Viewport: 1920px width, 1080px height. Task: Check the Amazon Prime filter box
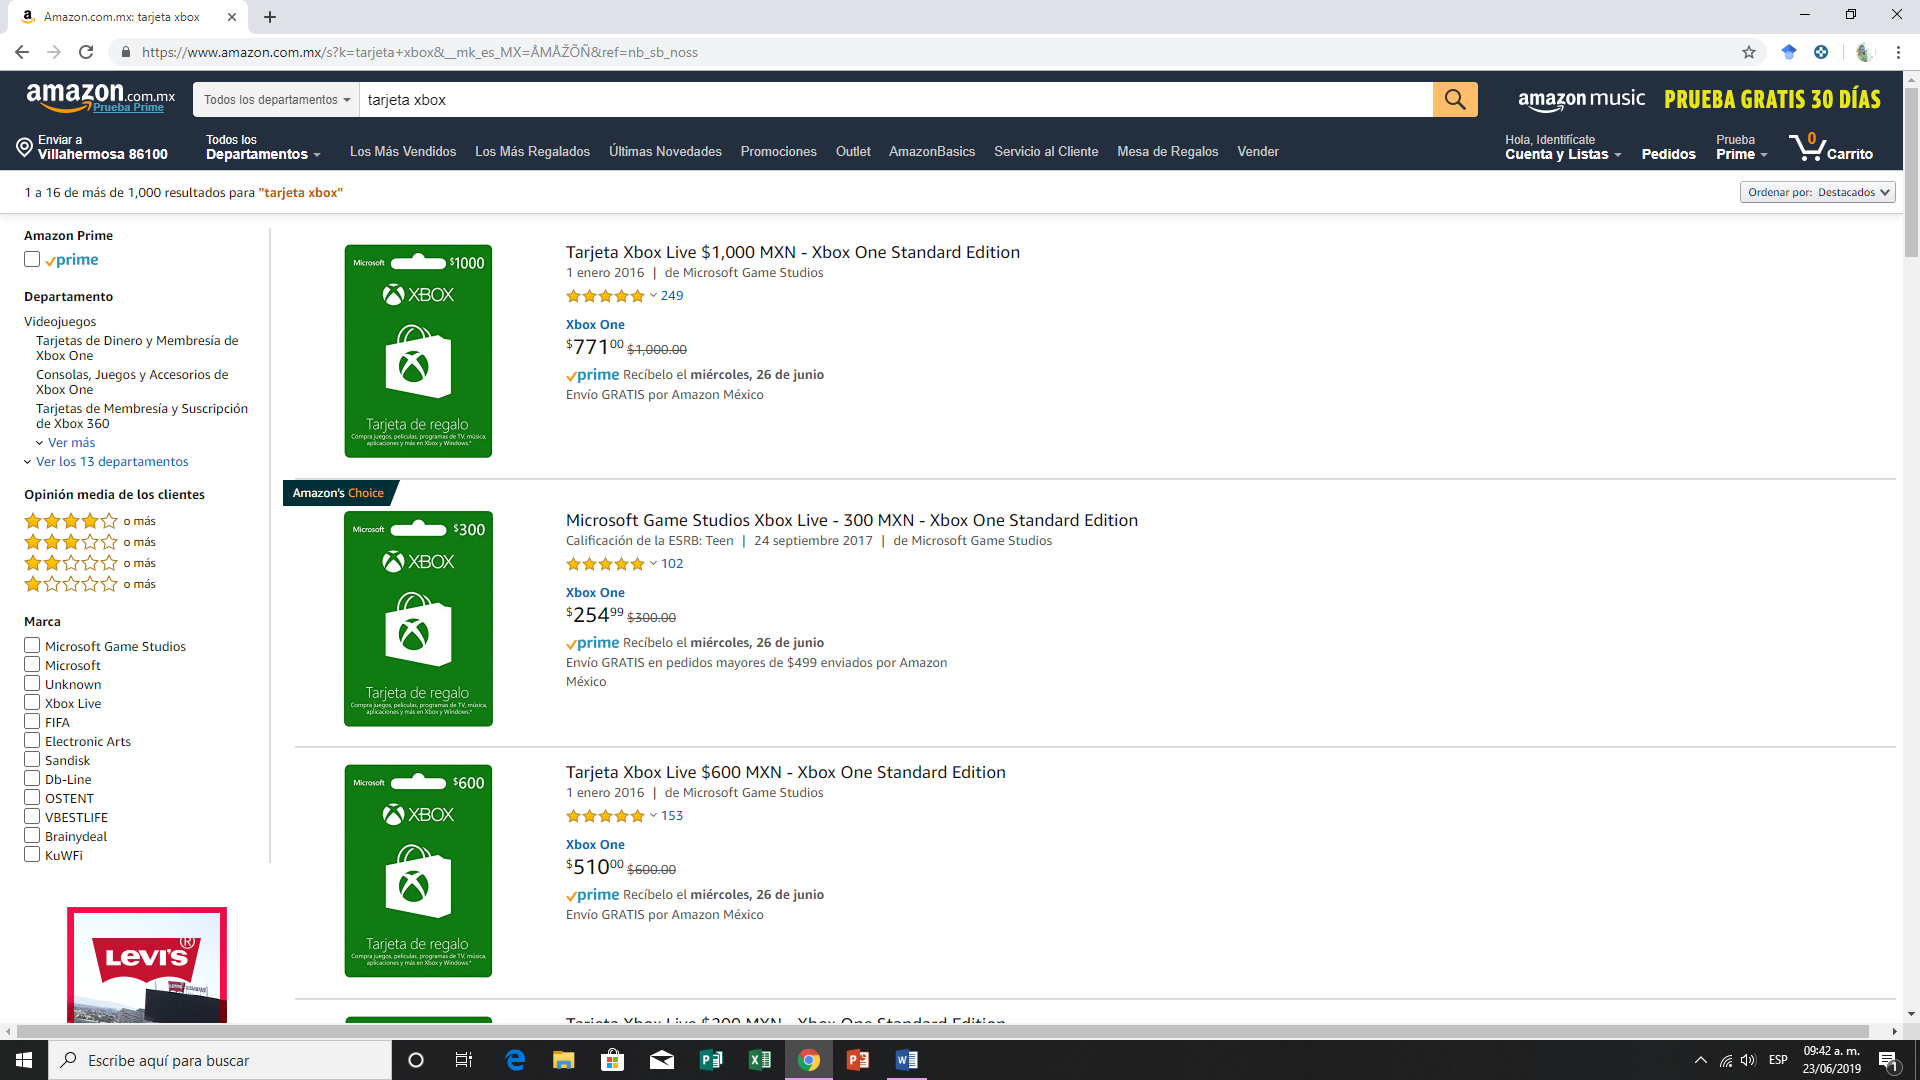point(32,259)
